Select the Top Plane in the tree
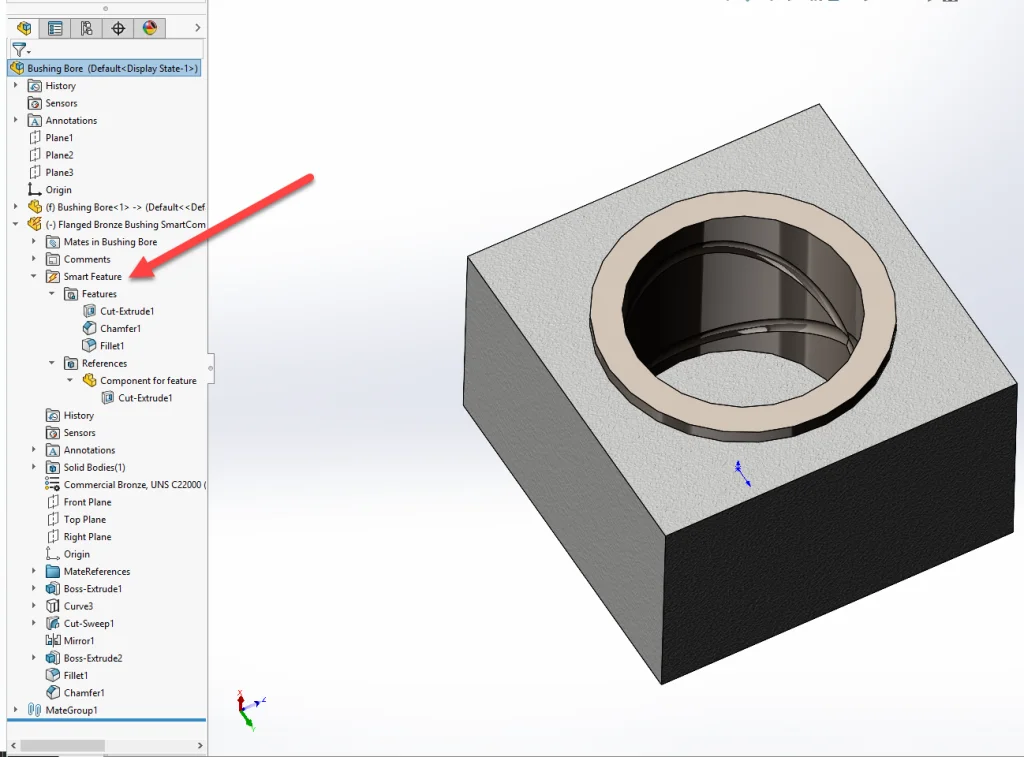 coord(84,520)
